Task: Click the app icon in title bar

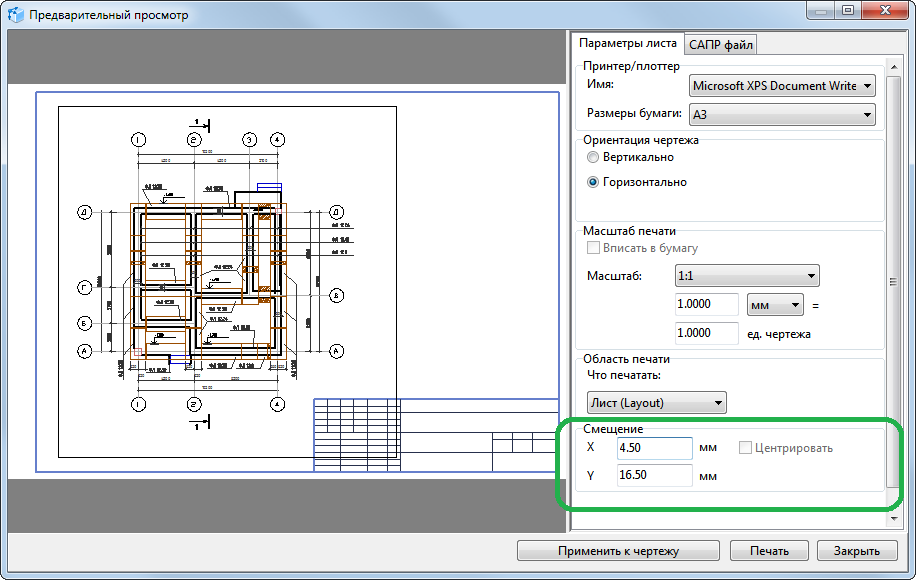Action: 17,16
